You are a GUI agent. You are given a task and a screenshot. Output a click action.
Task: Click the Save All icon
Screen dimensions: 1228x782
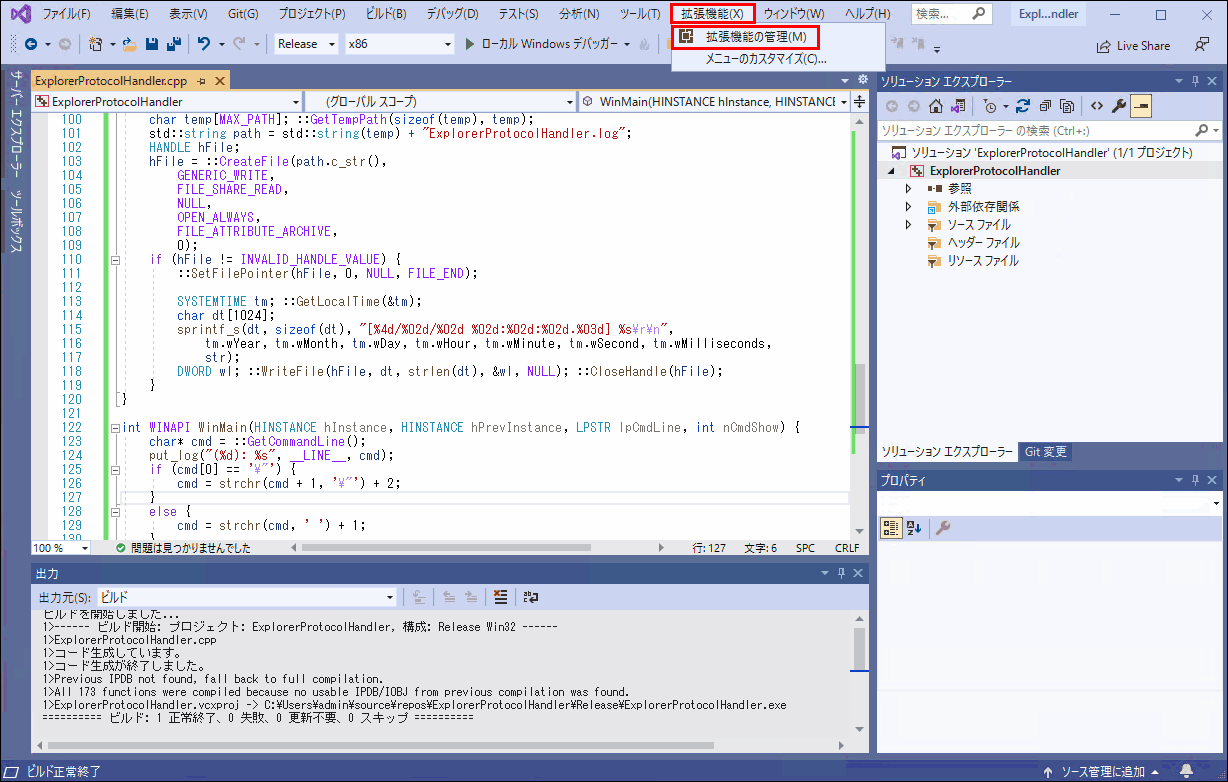pyautogui.click(x=173, y=44)
